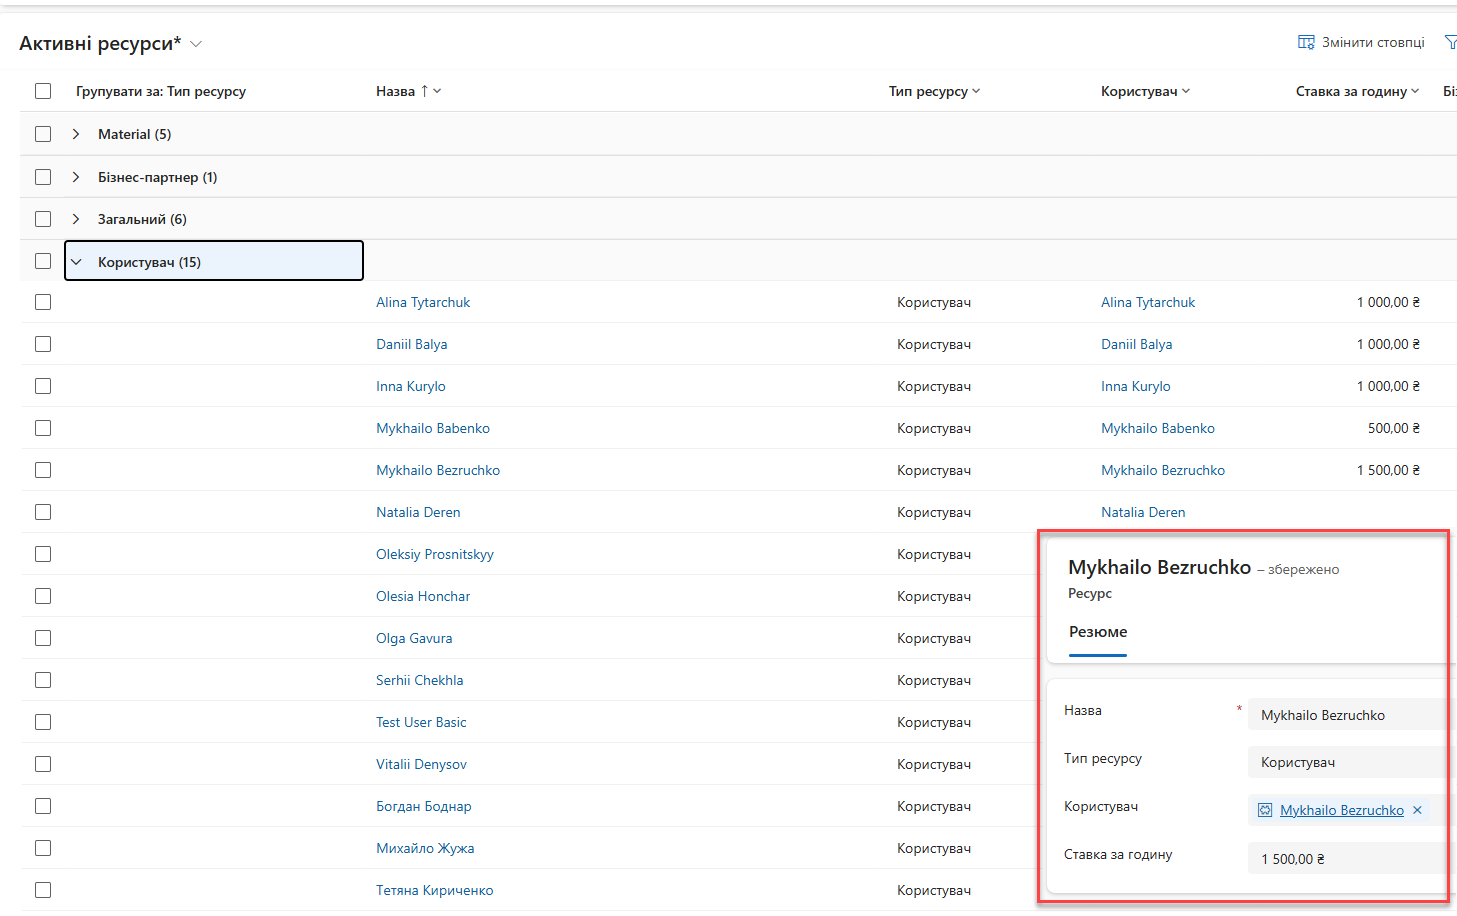Open Inna Kurylo in the Користувач column

tap(1136, 386)
